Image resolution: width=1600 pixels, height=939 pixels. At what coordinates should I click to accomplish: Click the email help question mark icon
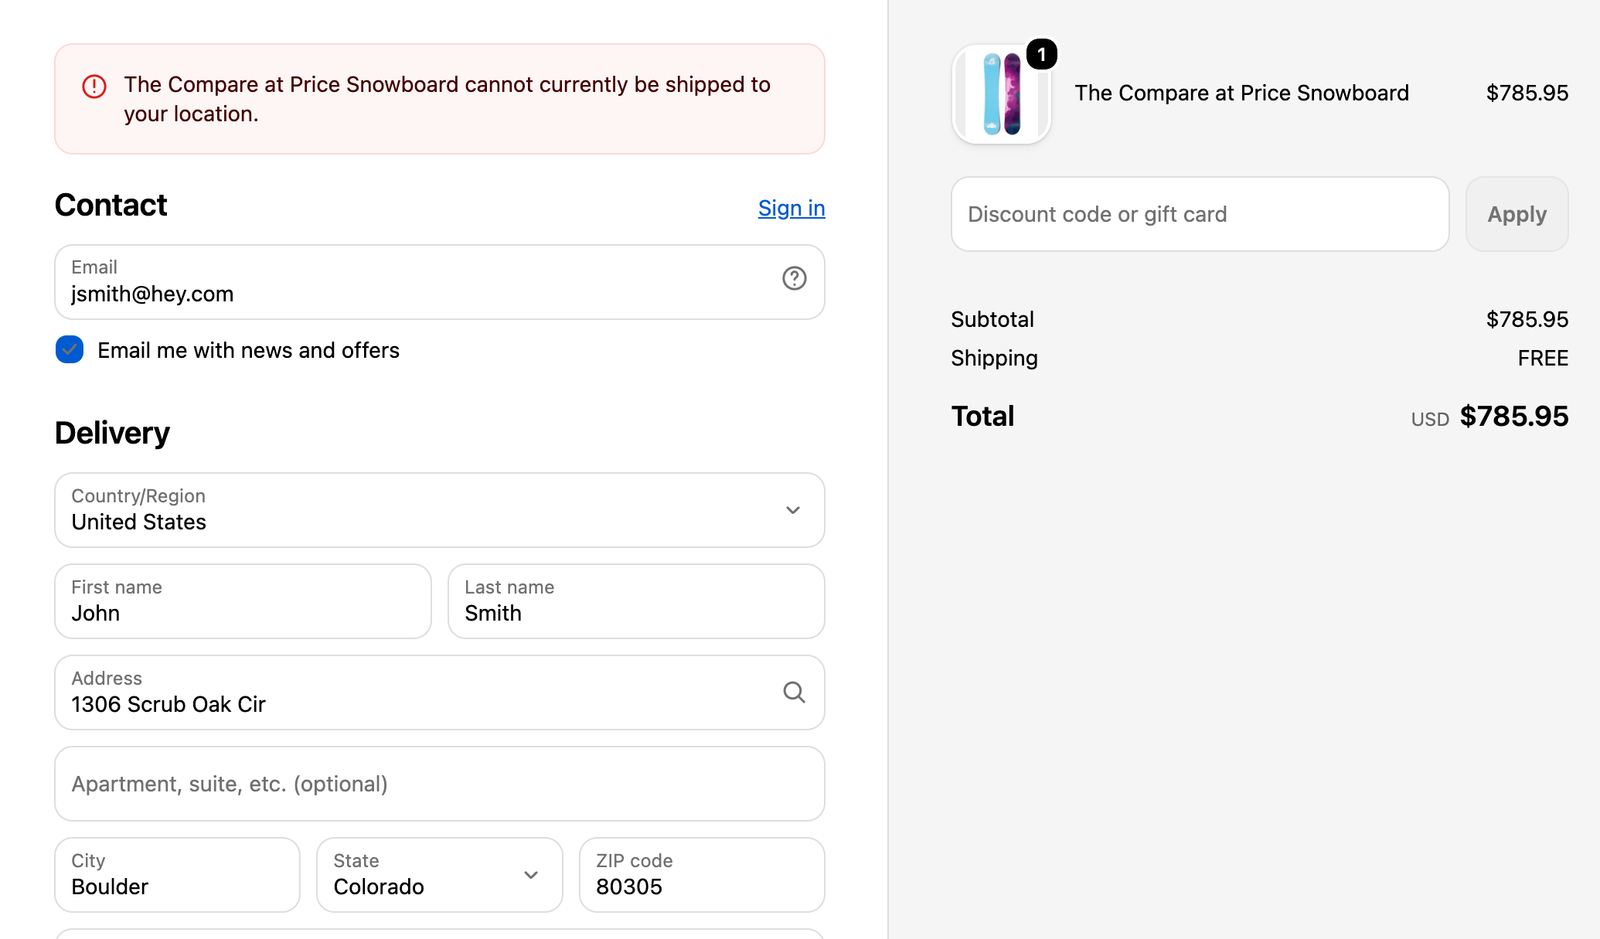(794, 279)
